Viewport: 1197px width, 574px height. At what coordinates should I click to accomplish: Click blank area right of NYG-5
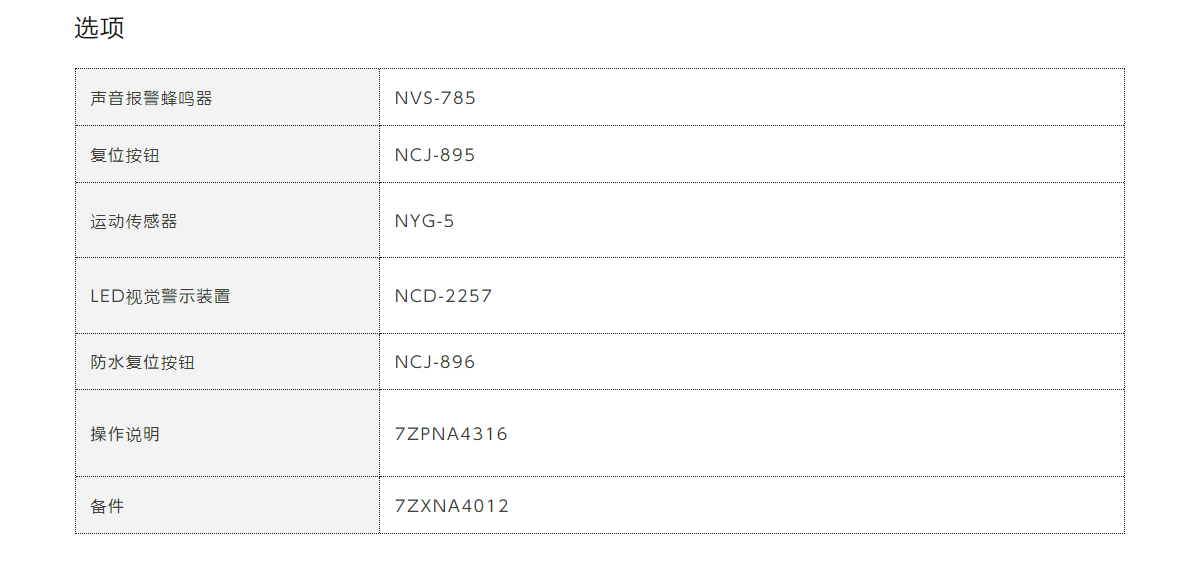pos(789,221)
